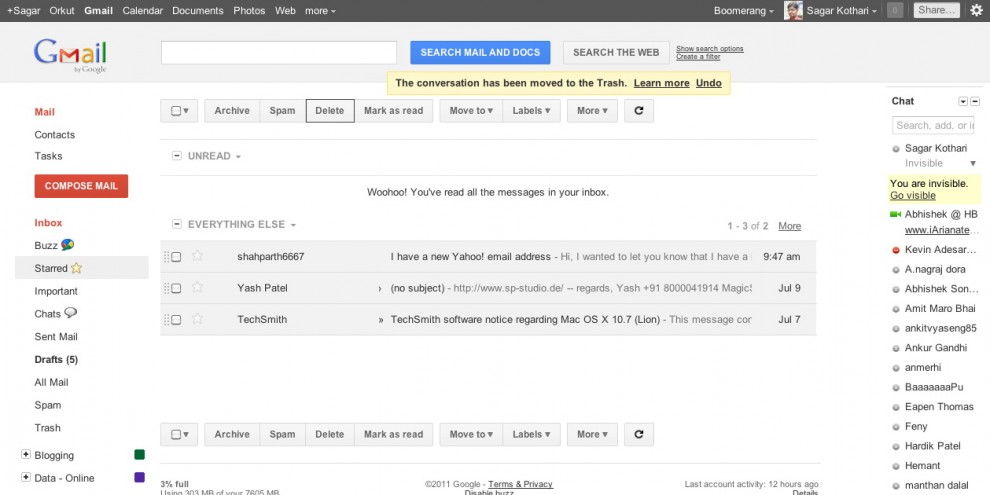Screen dimensions: 990x495
Task: Click the drag handle on the TechSmith row
Action: tap(167, 319)
